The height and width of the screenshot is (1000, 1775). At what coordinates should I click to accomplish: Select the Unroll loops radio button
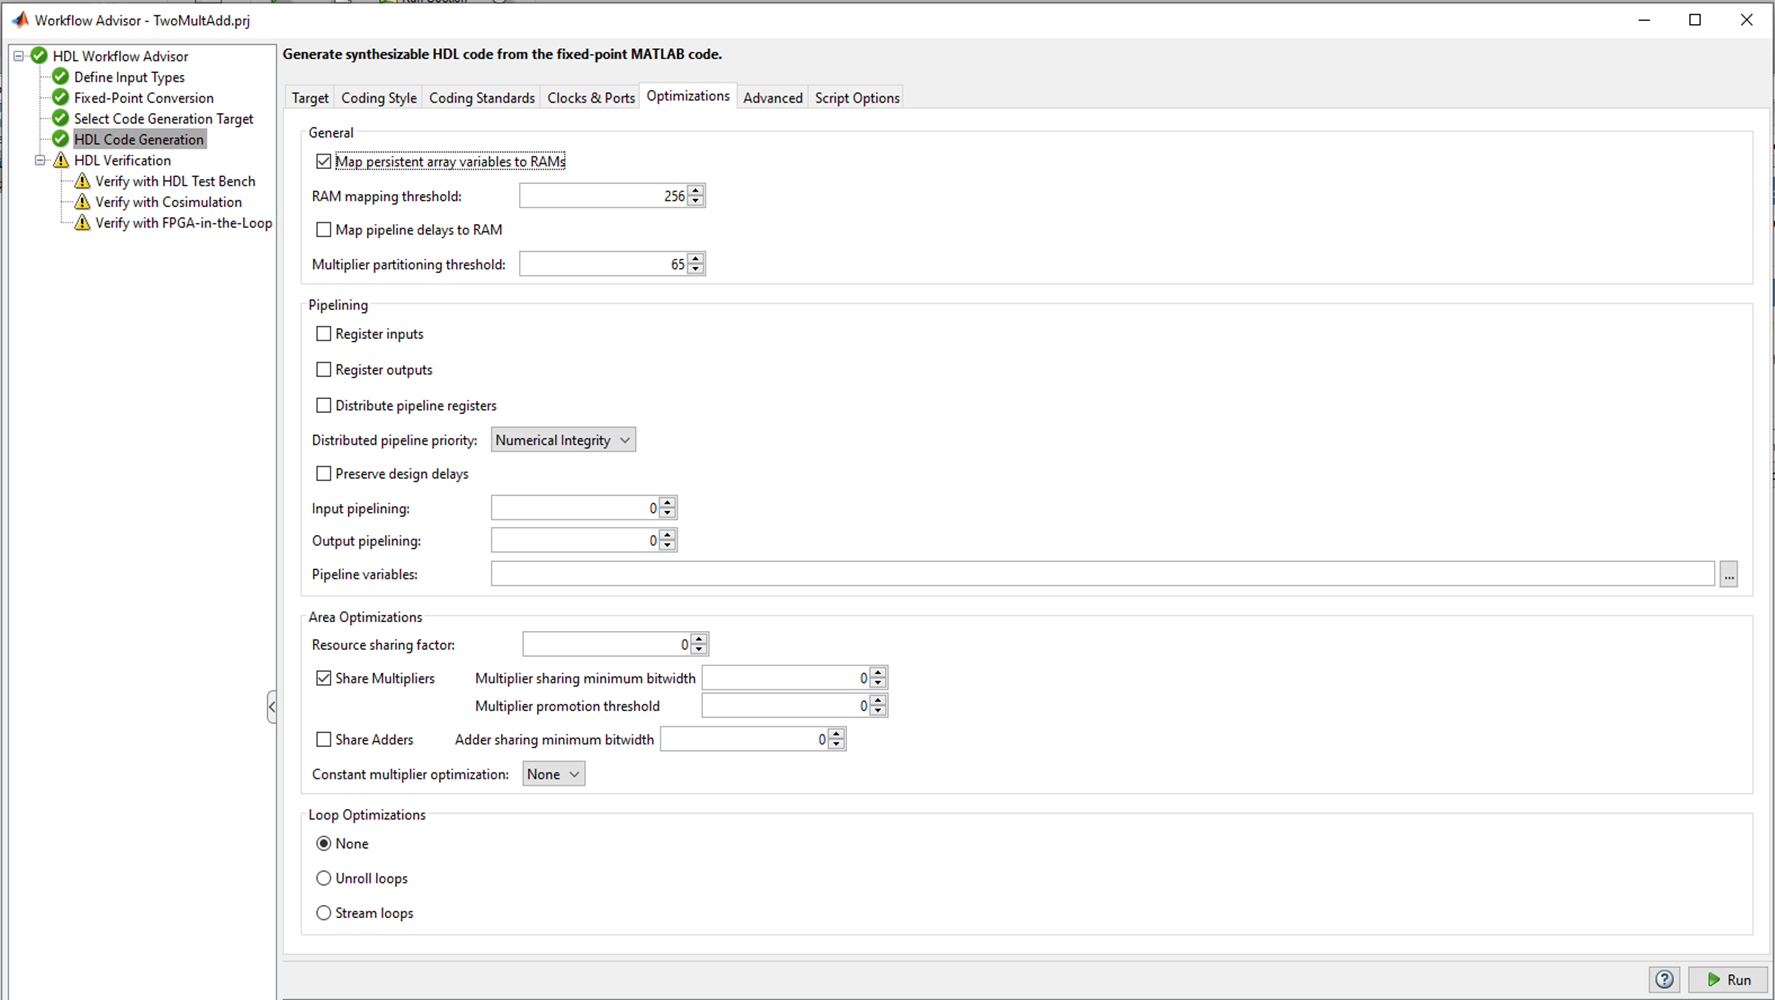[324, 878]
